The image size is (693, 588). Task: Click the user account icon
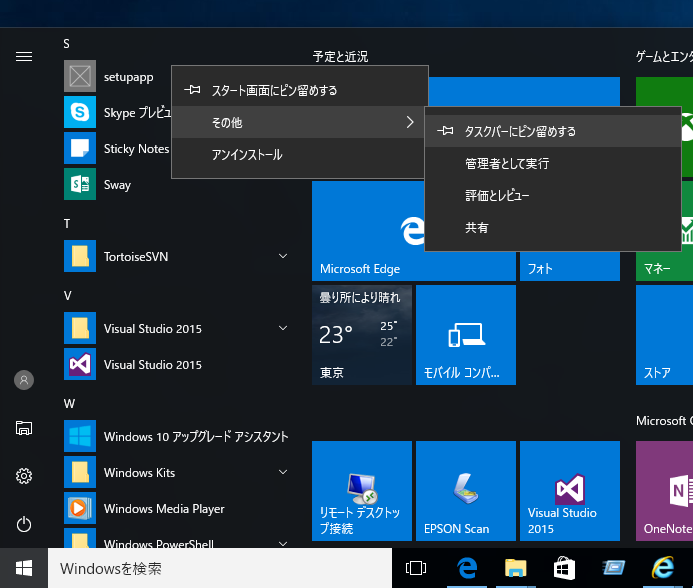pos(24,380)
